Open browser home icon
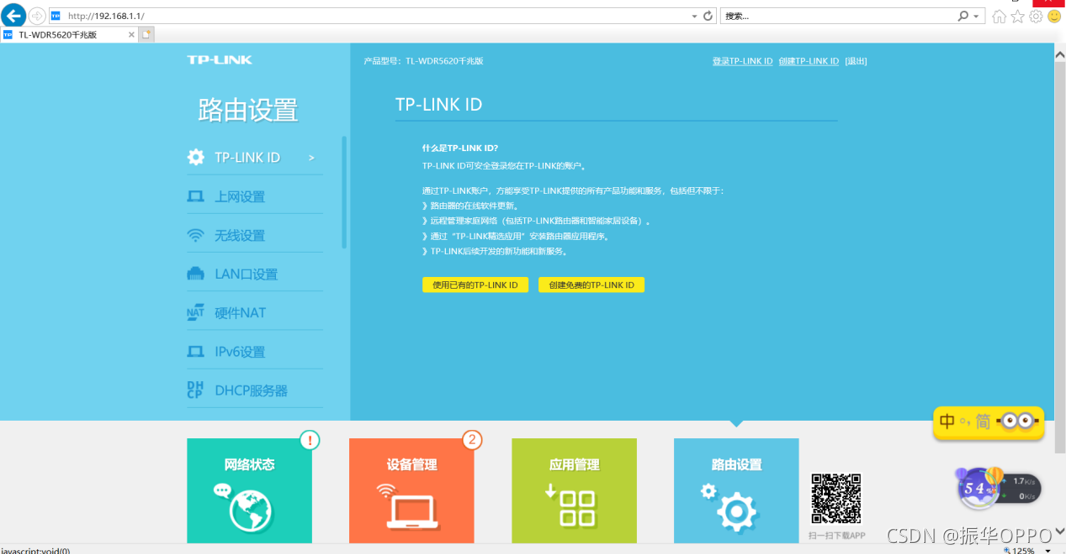This screenshot has width=1067, height=554. (999, 16)
